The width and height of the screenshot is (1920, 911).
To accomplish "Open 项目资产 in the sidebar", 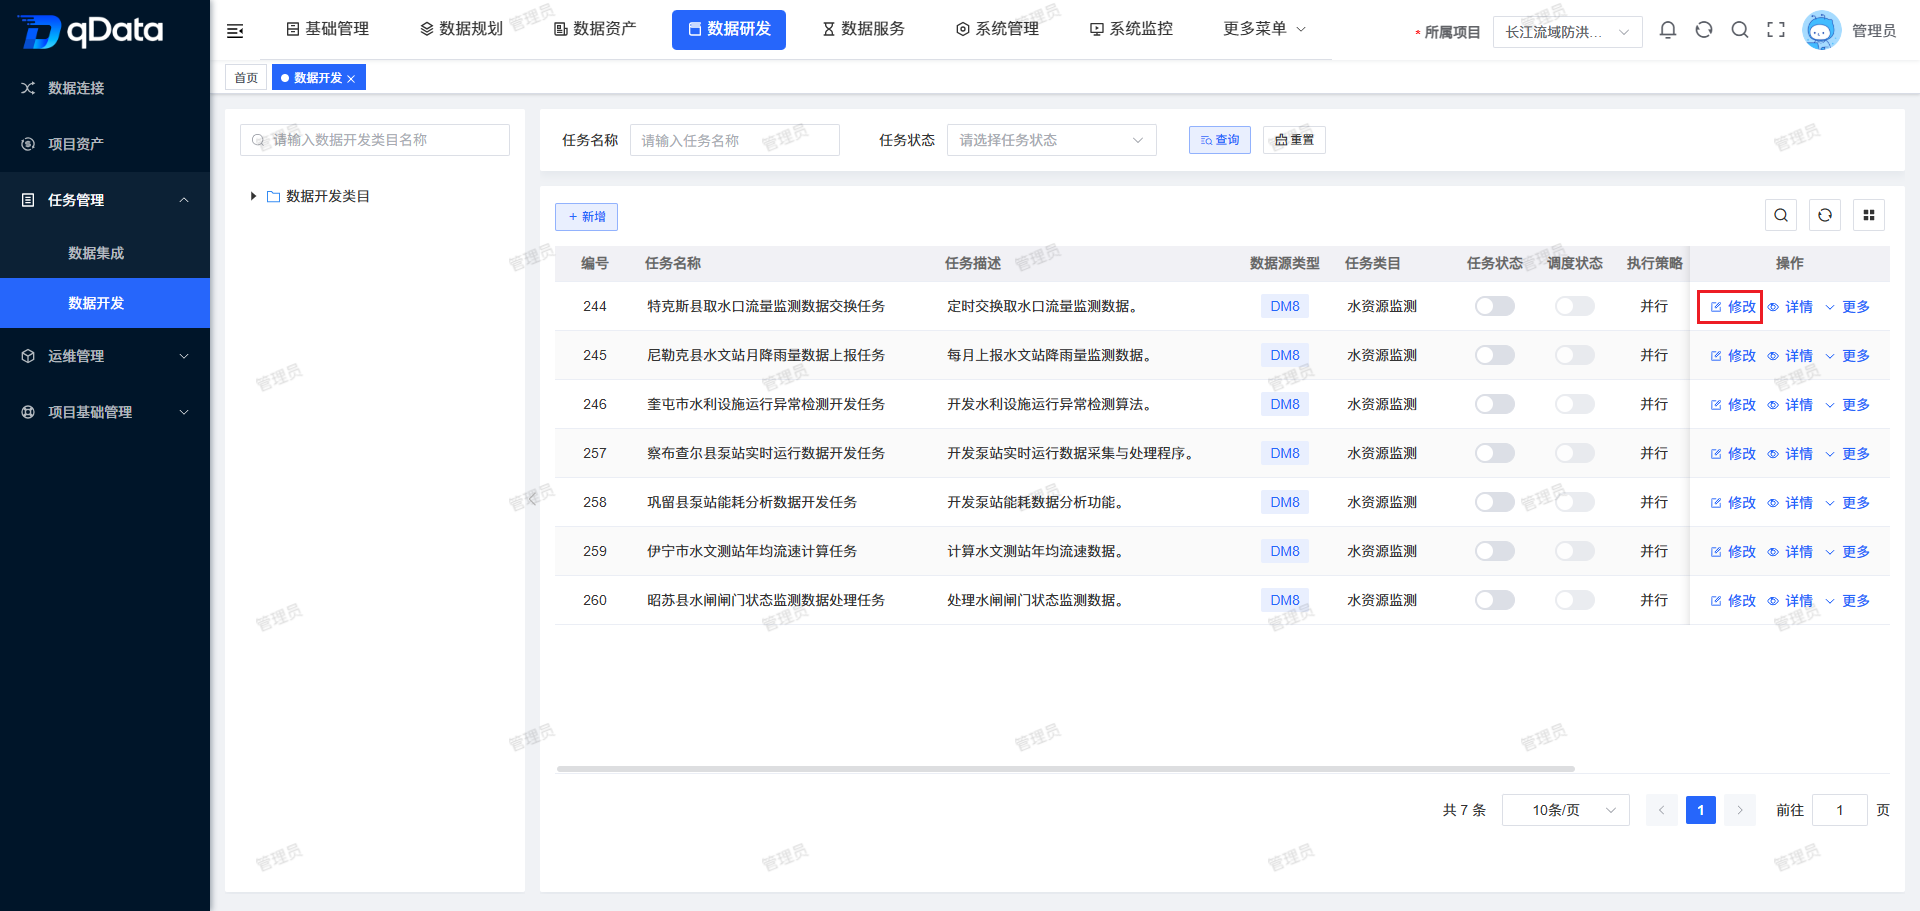I will click(x=105, y=144).
